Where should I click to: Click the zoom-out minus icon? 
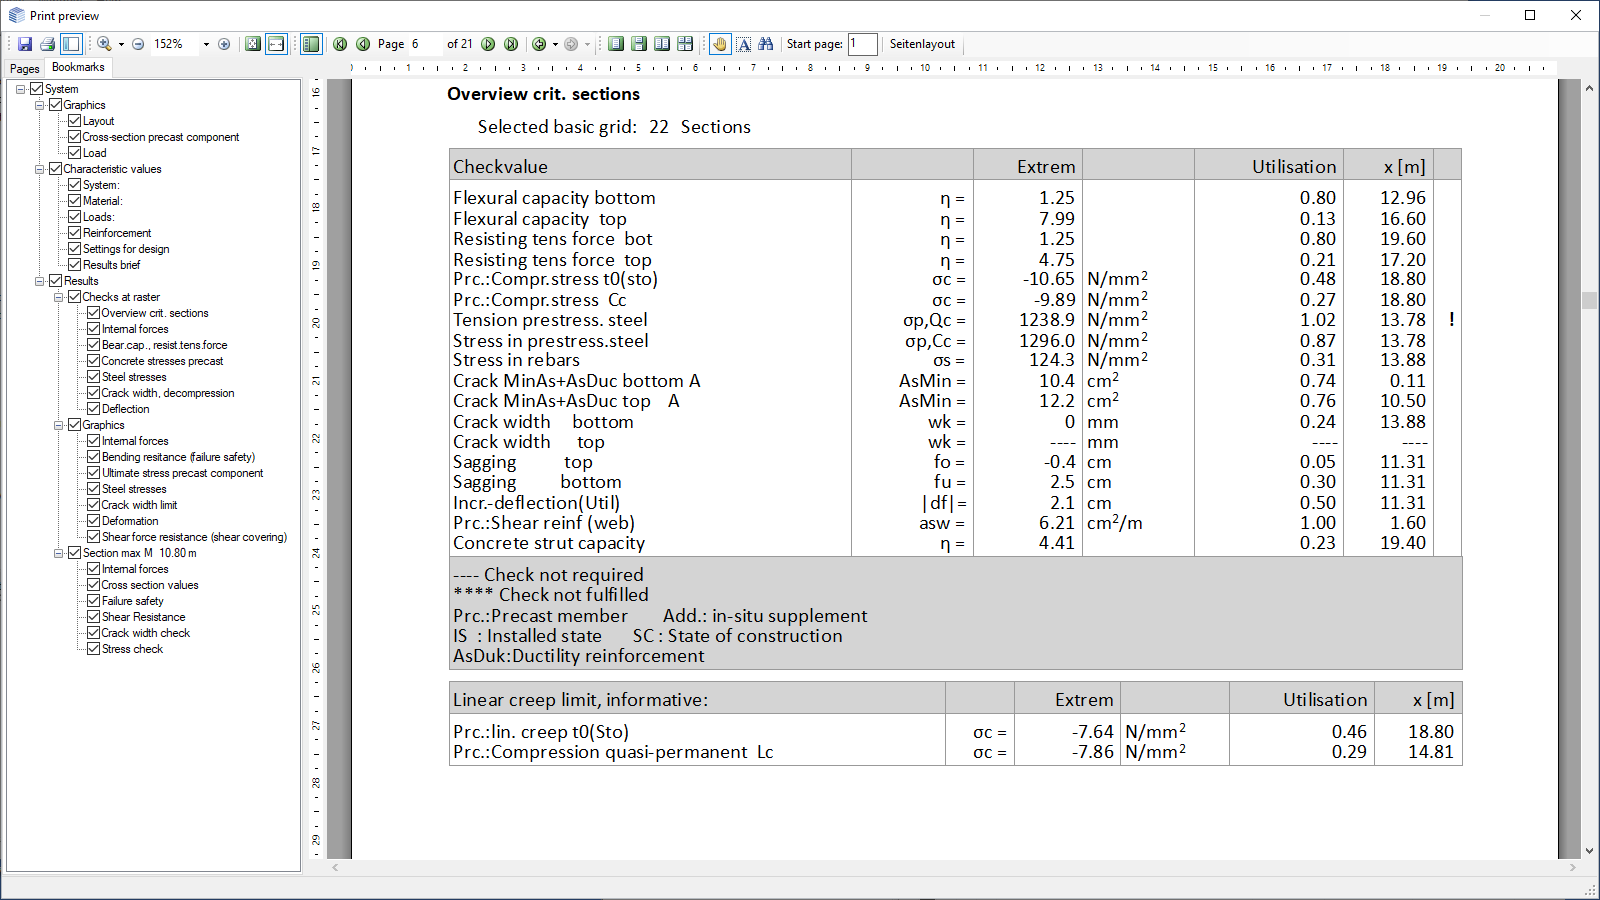click(138, 44)
